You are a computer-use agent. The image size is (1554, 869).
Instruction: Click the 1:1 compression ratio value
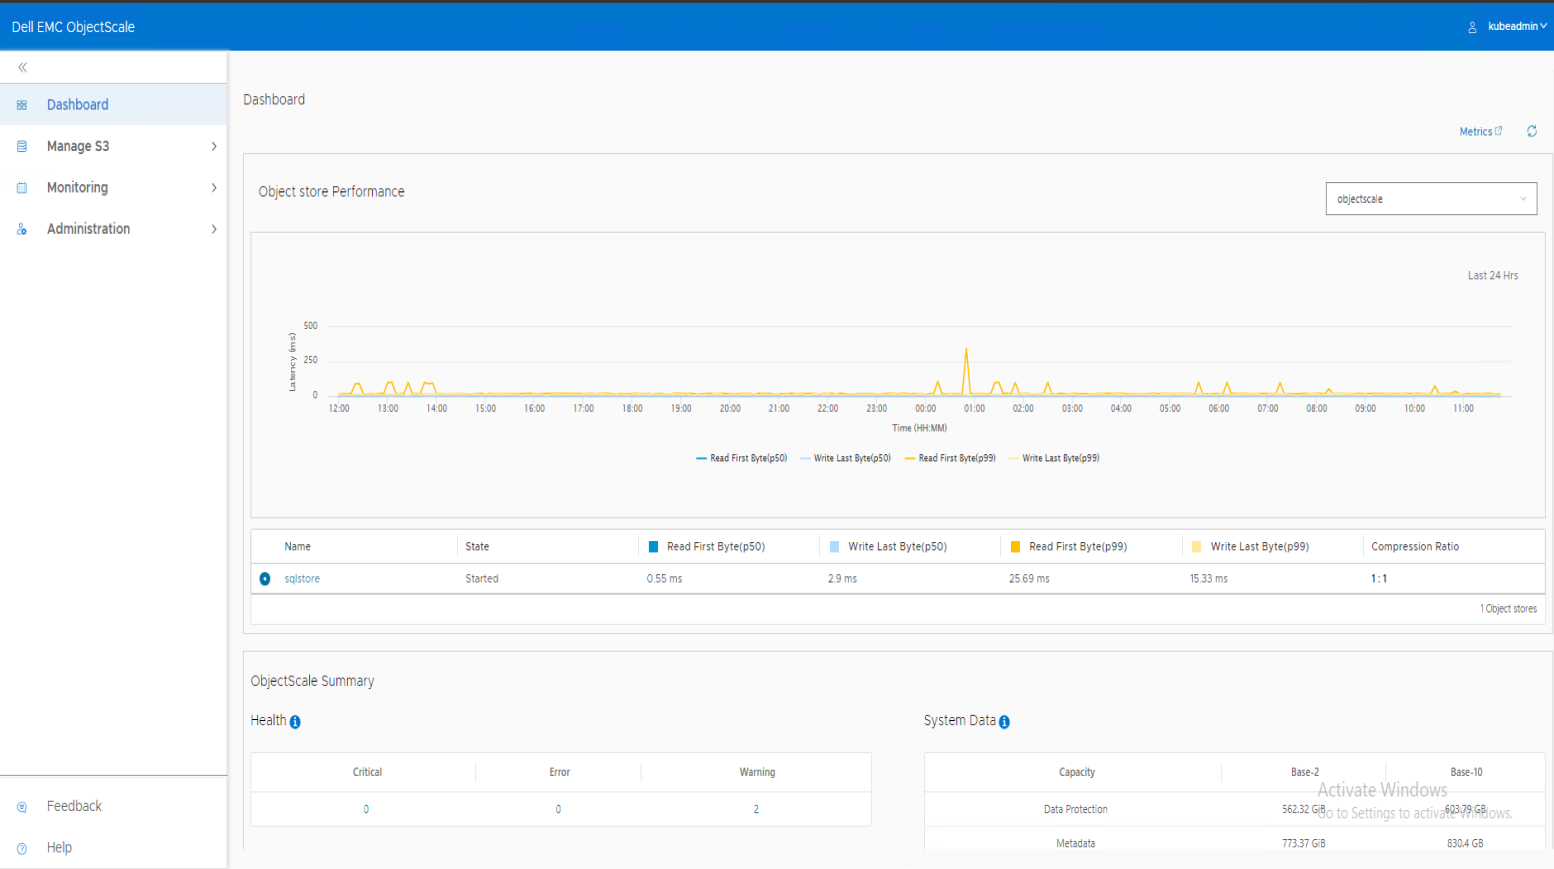(x=1379, y=579)
